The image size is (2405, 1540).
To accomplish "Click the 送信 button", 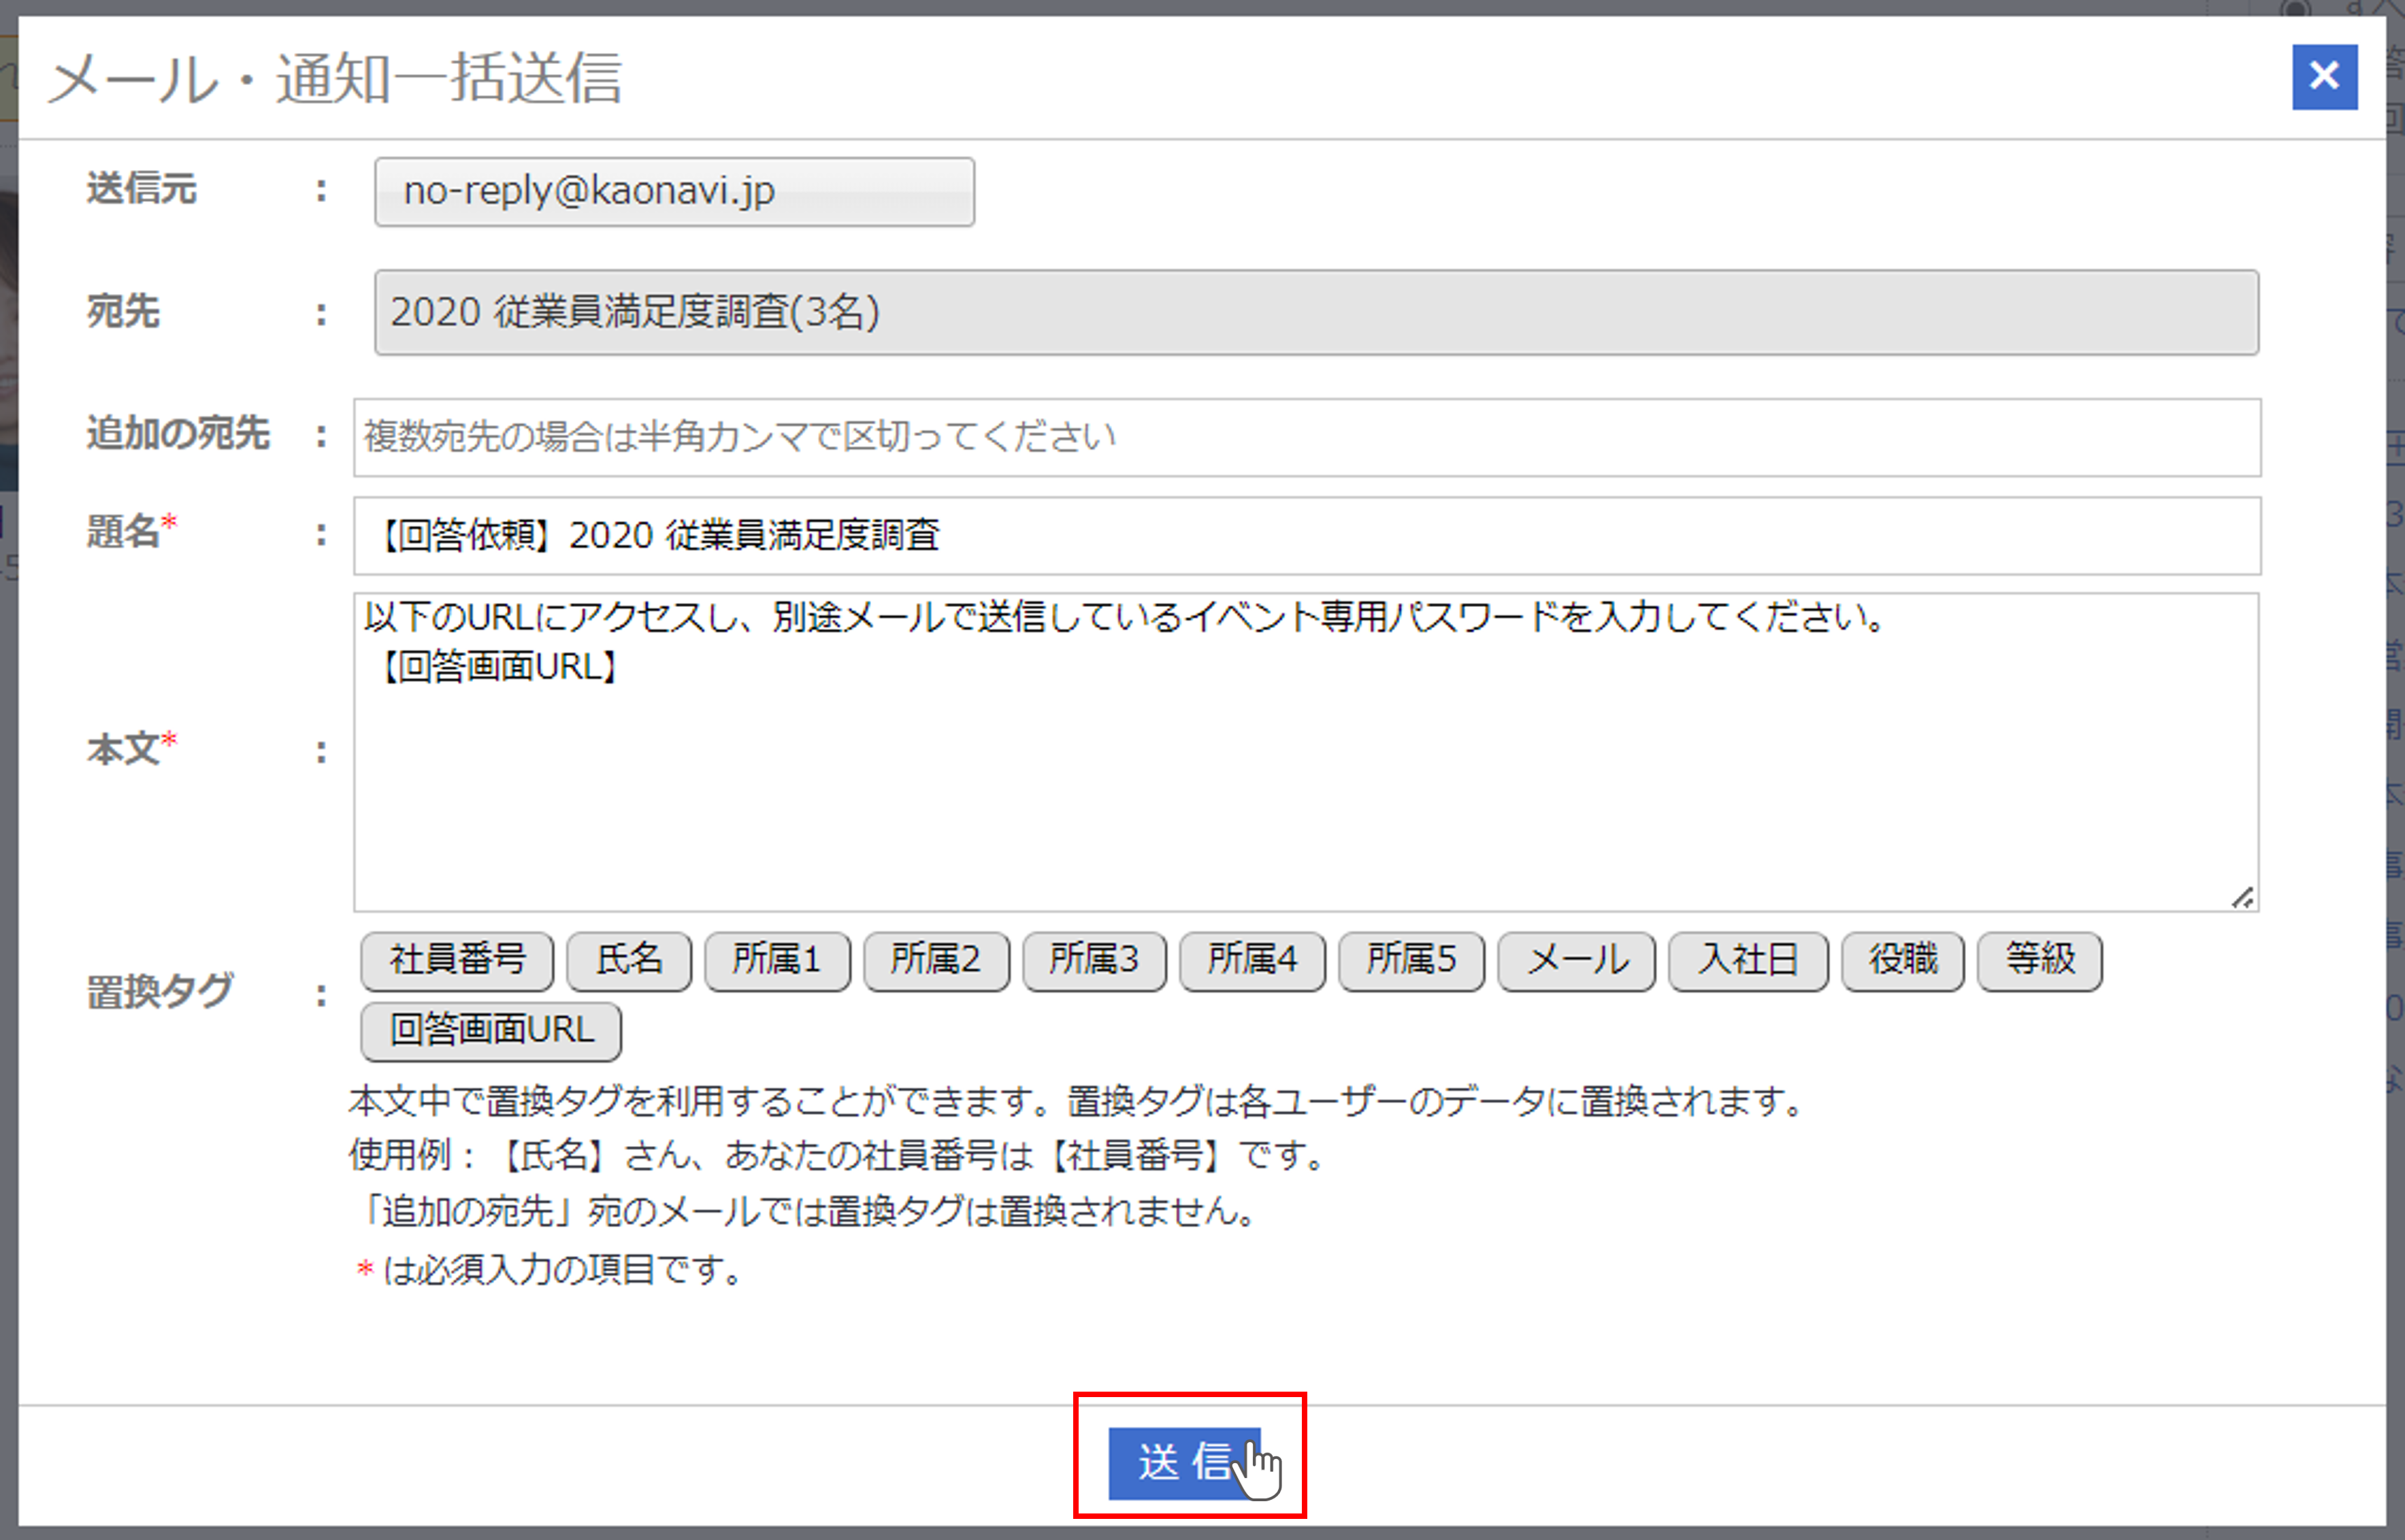I will [x=1184, y=1463].
